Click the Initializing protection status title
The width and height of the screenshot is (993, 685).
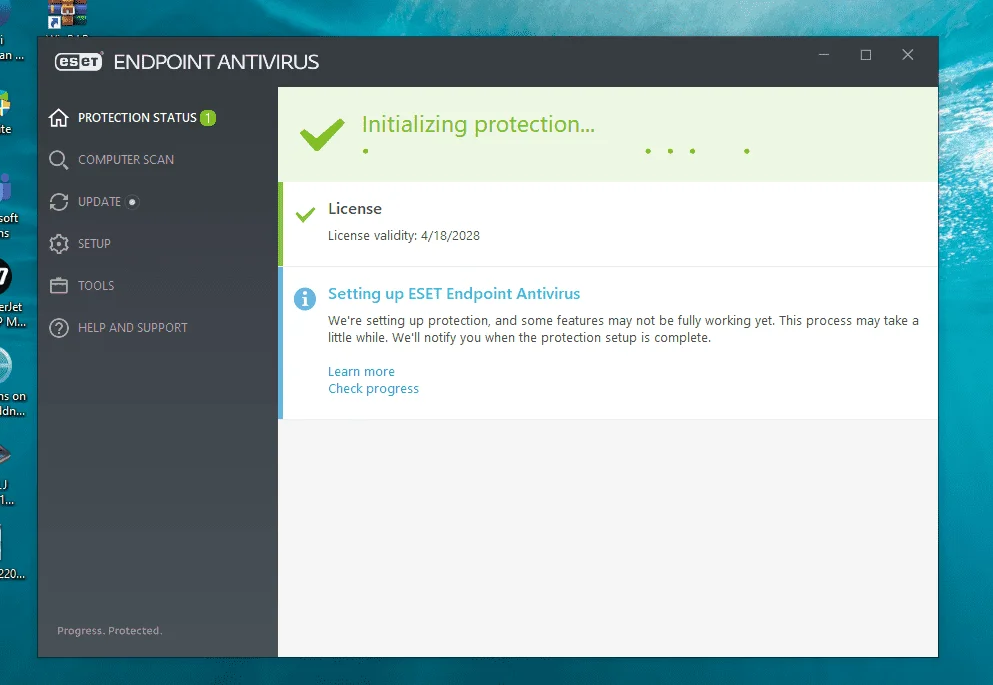[478, 124]
